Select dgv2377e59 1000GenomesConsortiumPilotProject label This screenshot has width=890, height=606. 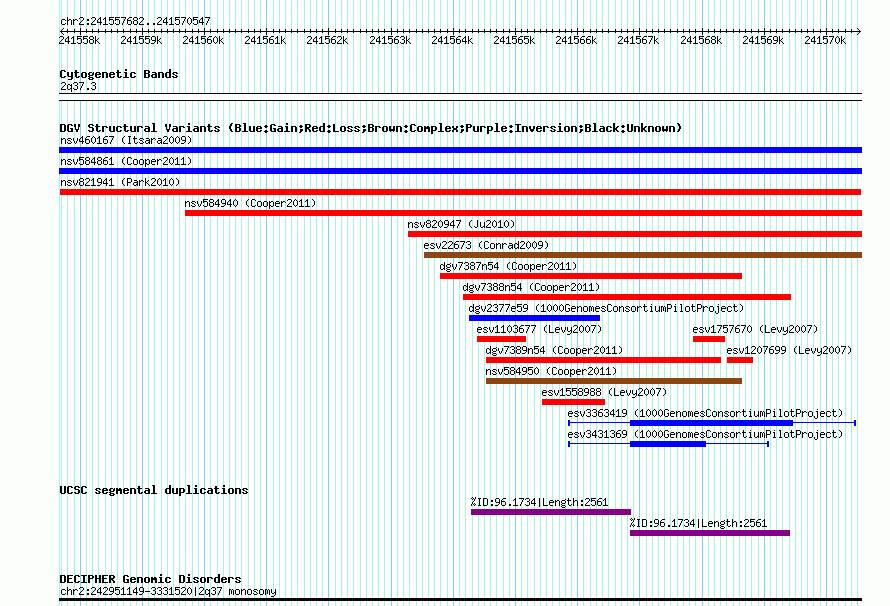tap(606, 308)
